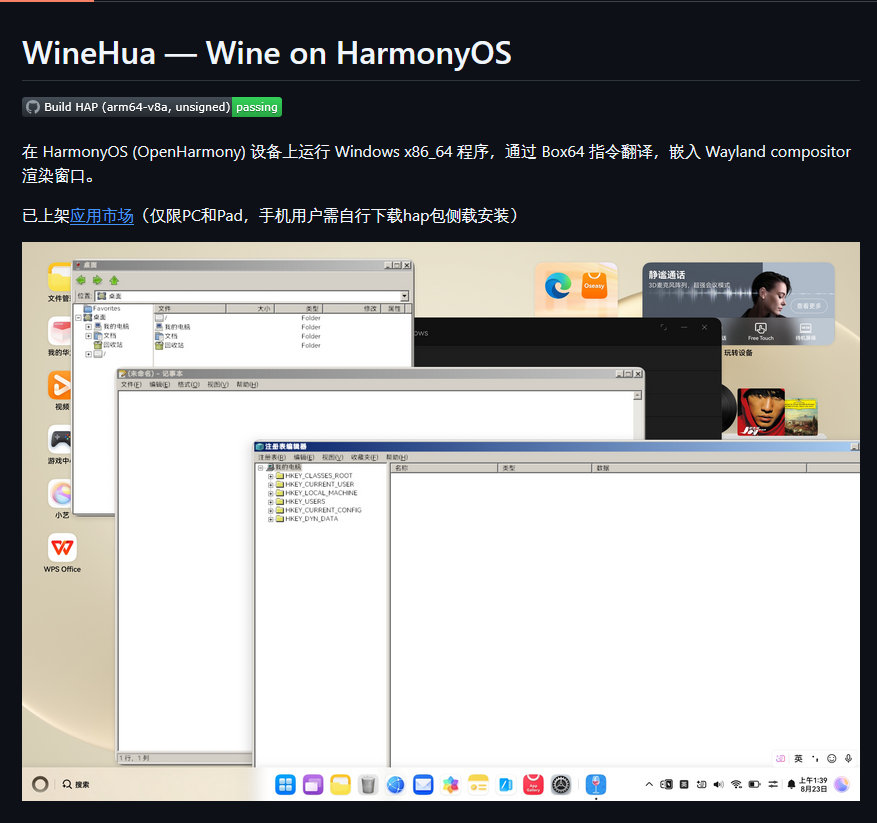
Task: Open the AppGallery icon in the dock
Action: click(x=533, y=784)
